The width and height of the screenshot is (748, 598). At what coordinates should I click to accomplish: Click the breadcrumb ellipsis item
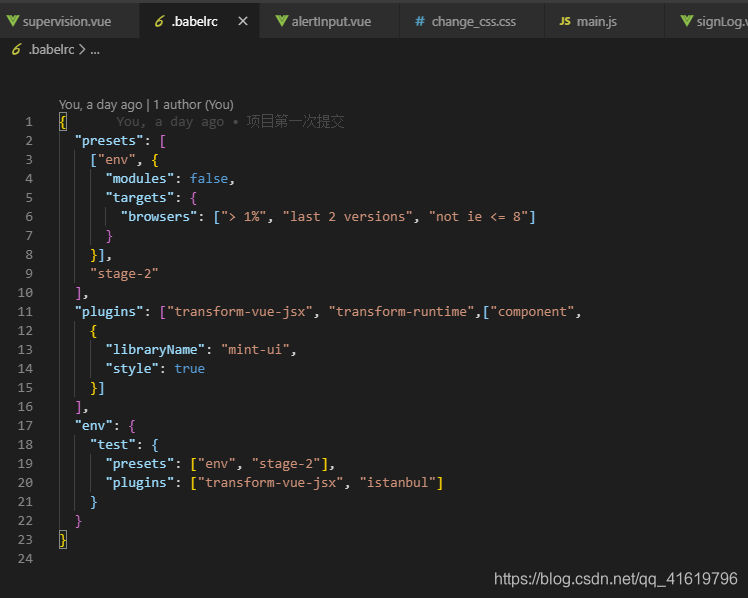coord(95,50)
